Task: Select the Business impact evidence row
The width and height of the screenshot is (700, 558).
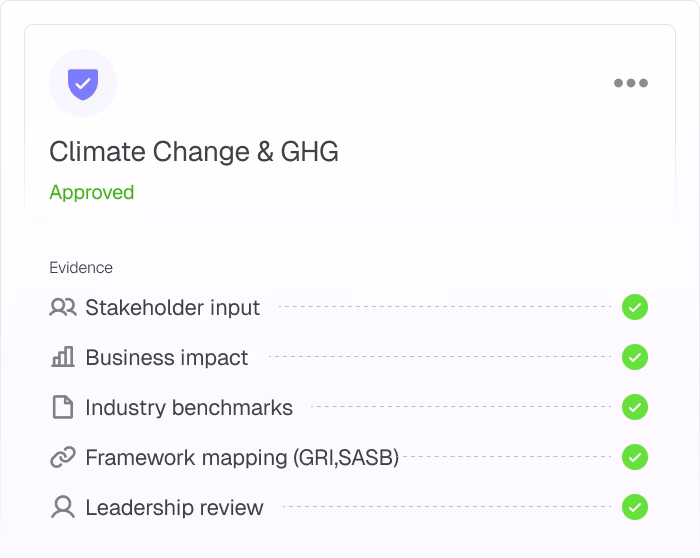Action: point(349,358)
